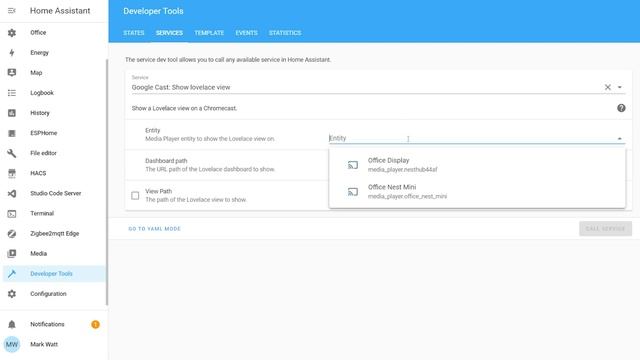Click the Notifications bell icon
This screenshot has height=360, width=640.
click(12, 324)
